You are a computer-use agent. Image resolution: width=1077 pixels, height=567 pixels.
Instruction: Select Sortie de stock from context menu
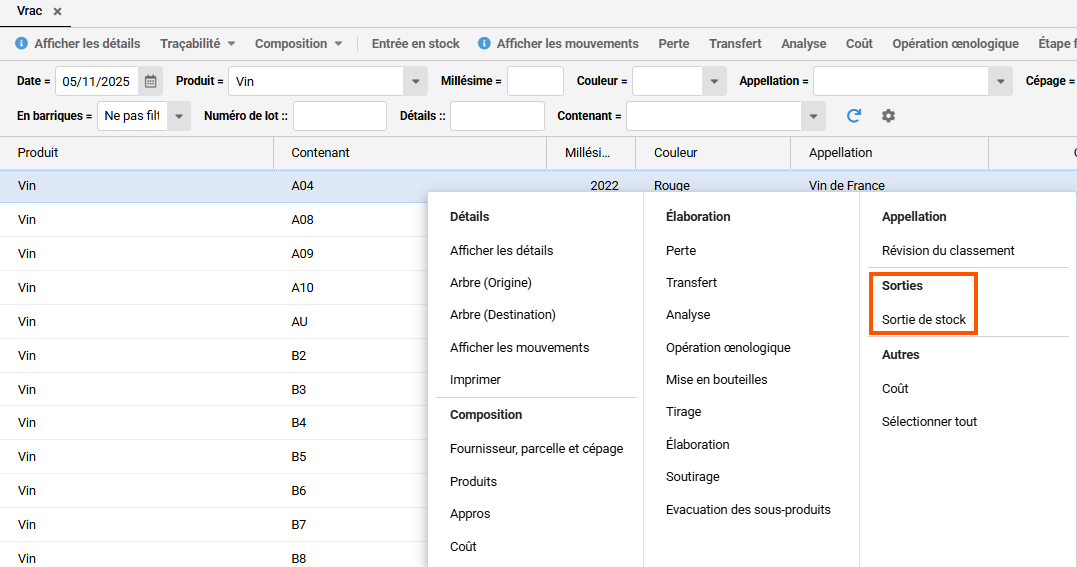(x=923, y=320)
